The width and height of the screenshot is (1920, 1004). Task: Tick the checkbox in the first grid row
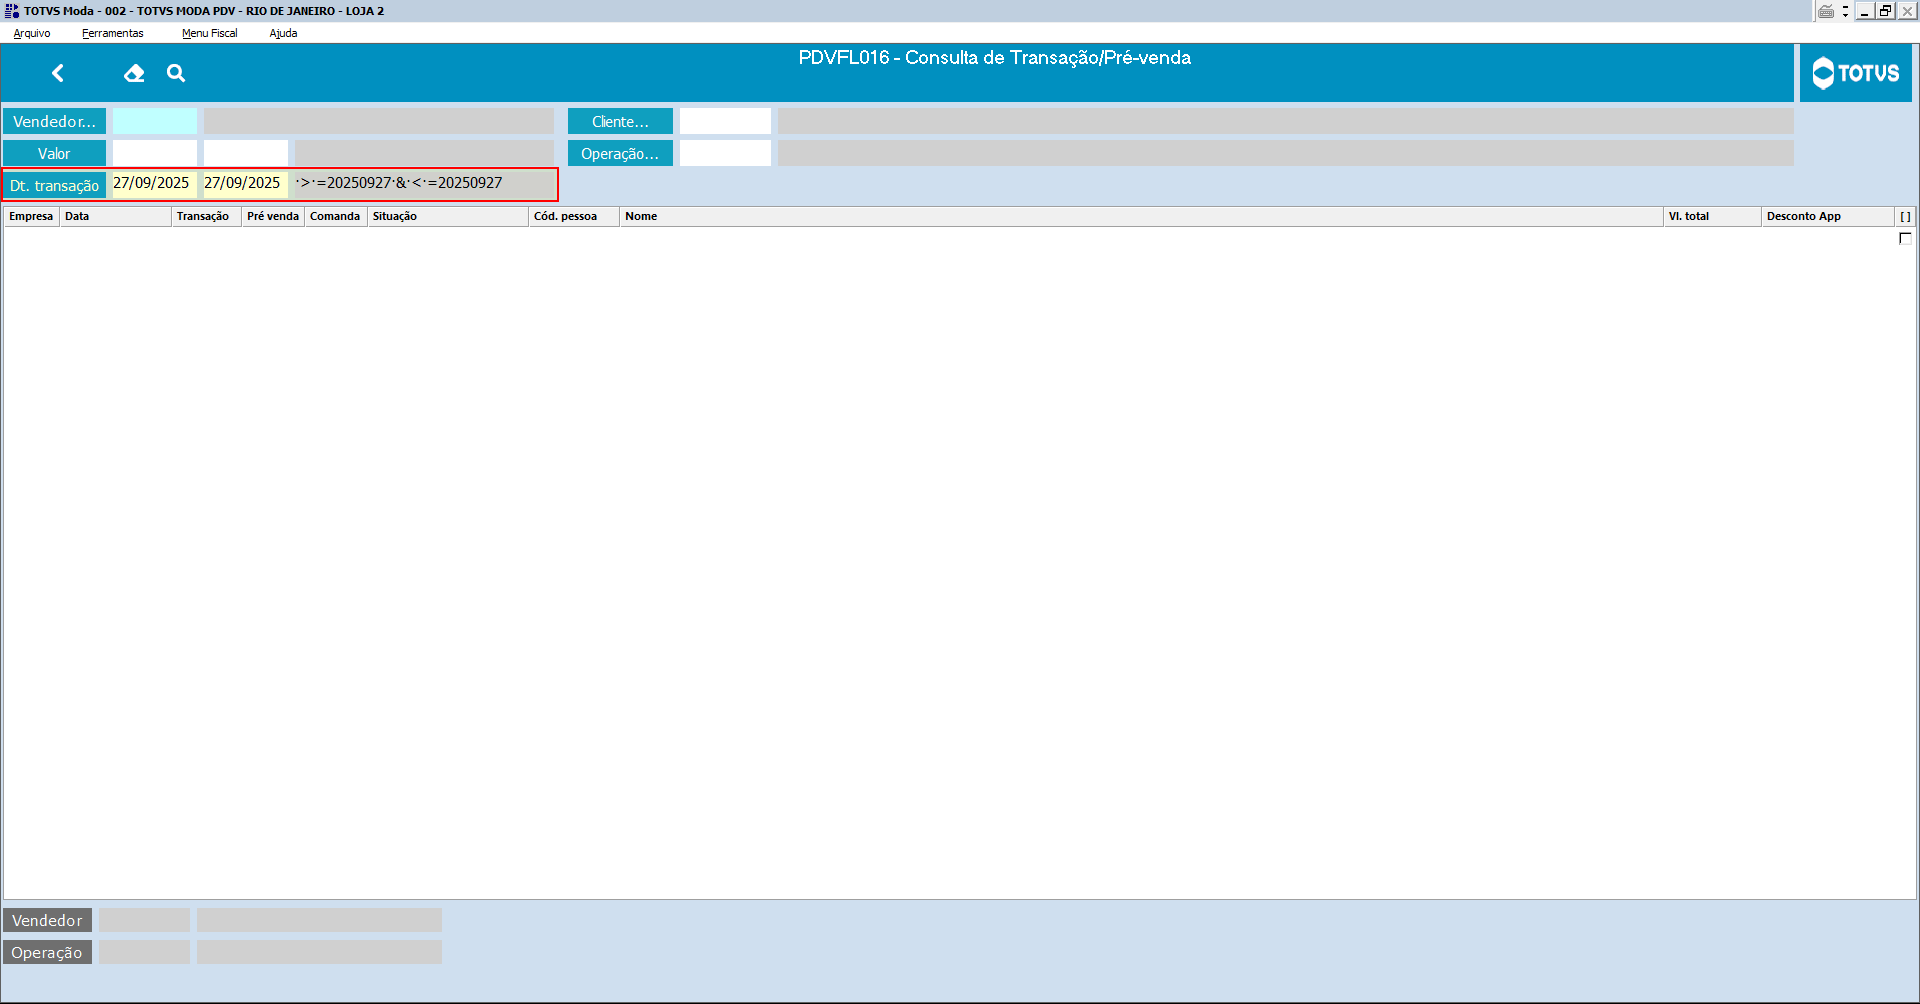(x=1905, y=238)
